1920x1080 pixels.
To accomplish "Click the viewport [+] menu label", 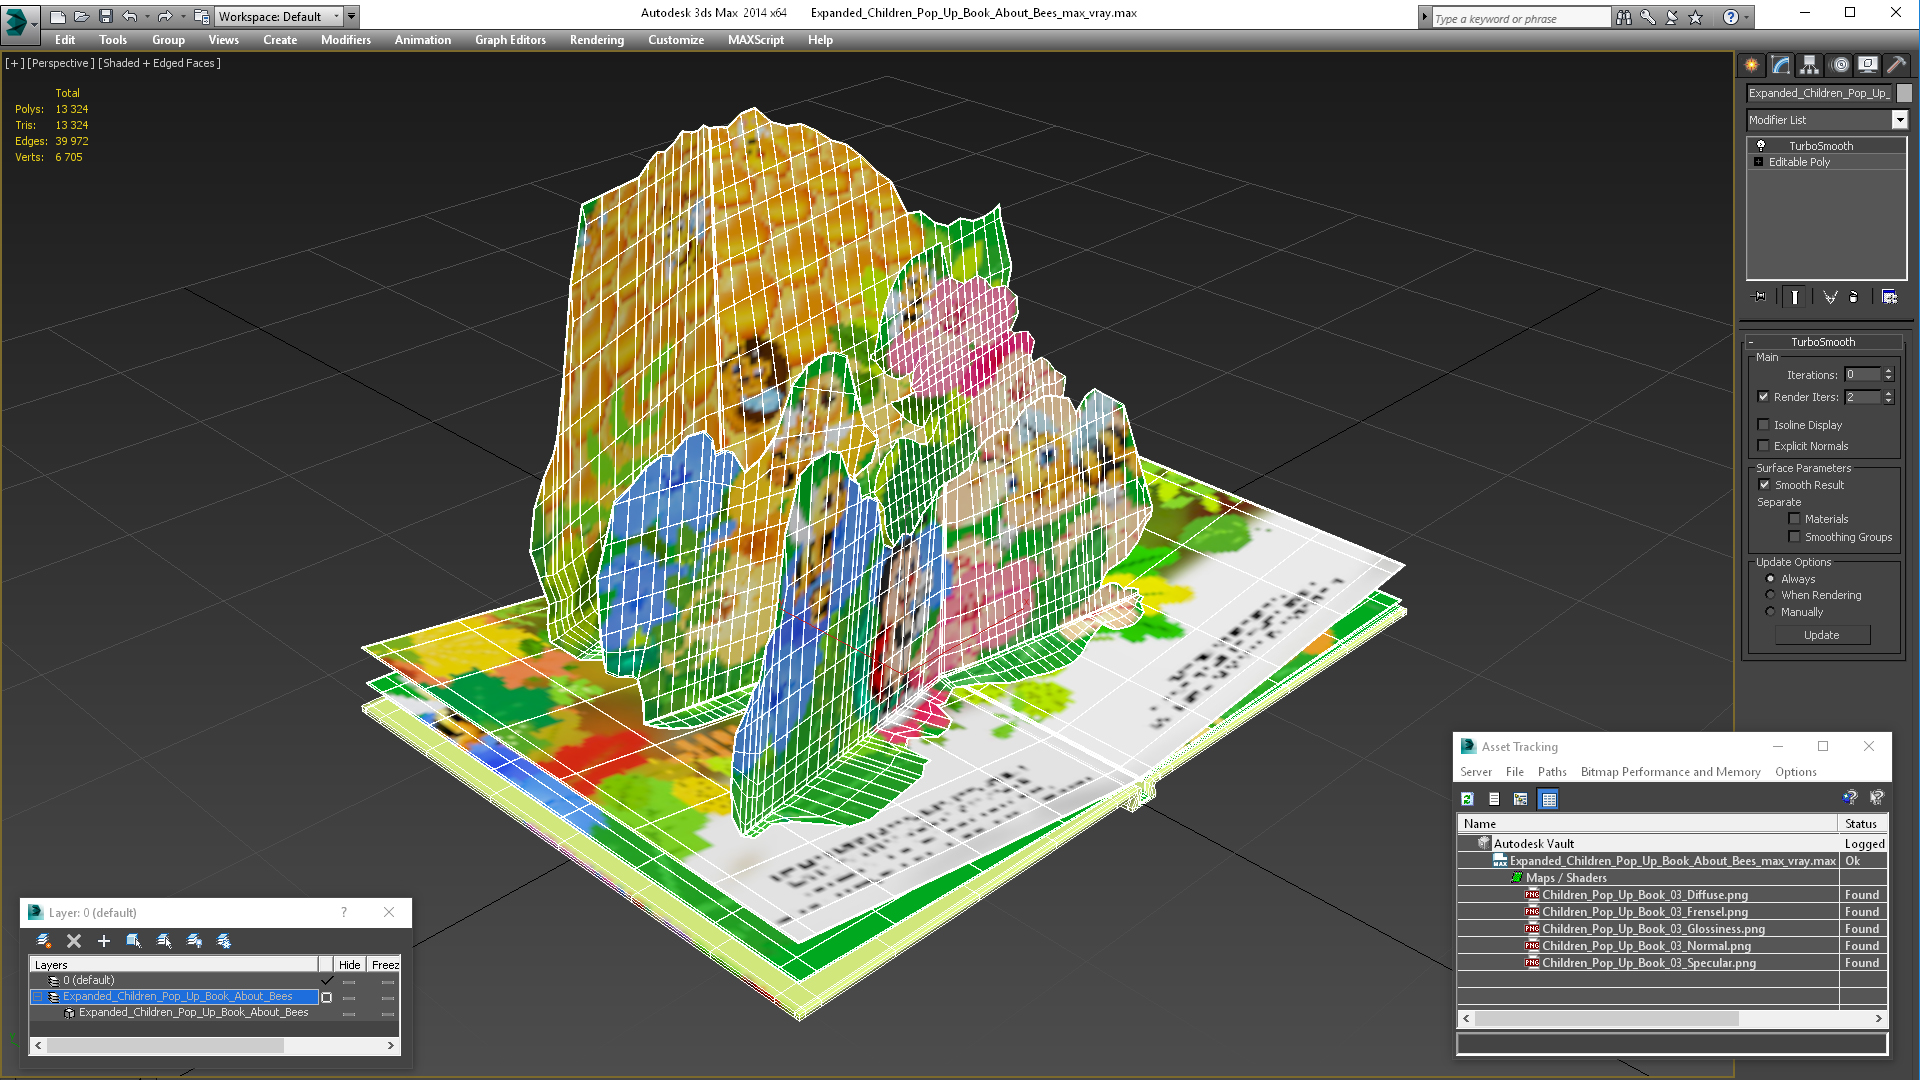I will click(x=14, y=63).
